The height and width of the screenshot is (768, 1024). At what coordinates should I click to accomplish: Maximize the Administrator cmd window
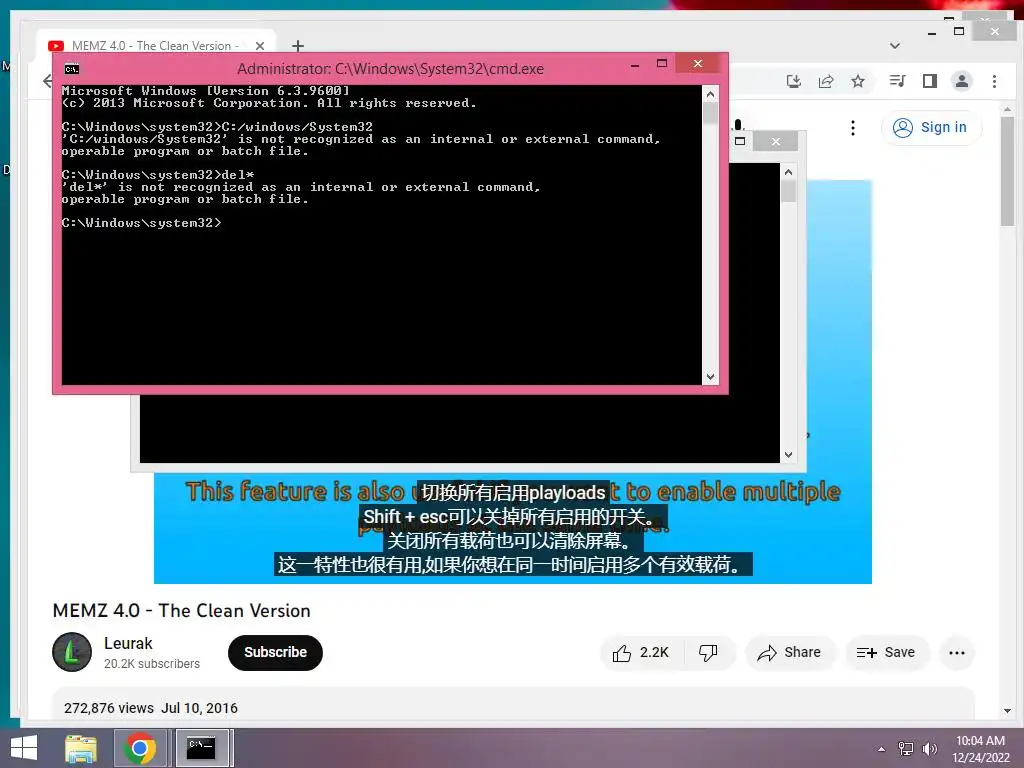(x=662, y=63)
